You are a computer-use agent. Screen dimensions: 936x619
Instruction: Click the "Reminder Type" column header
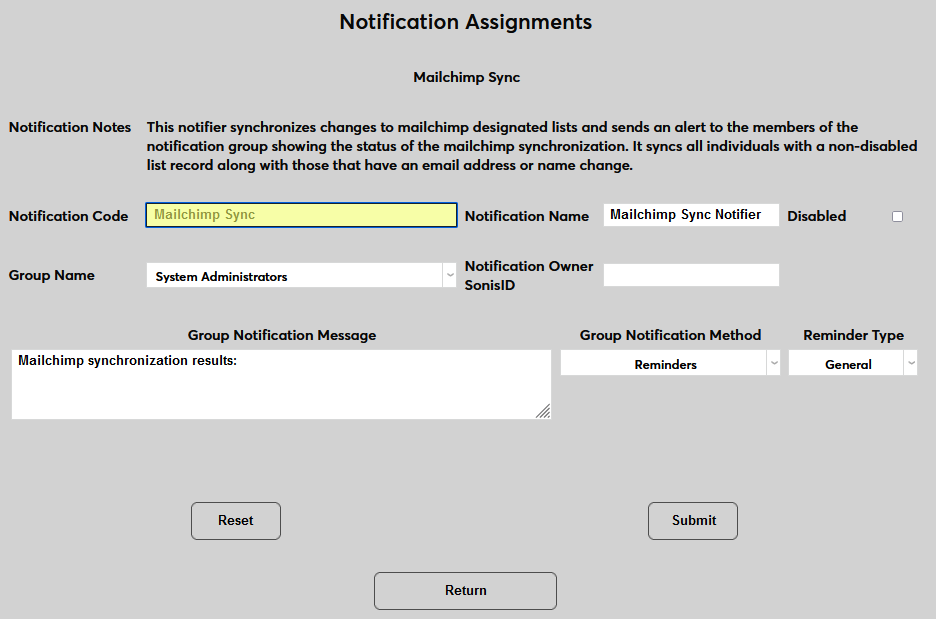853,335
